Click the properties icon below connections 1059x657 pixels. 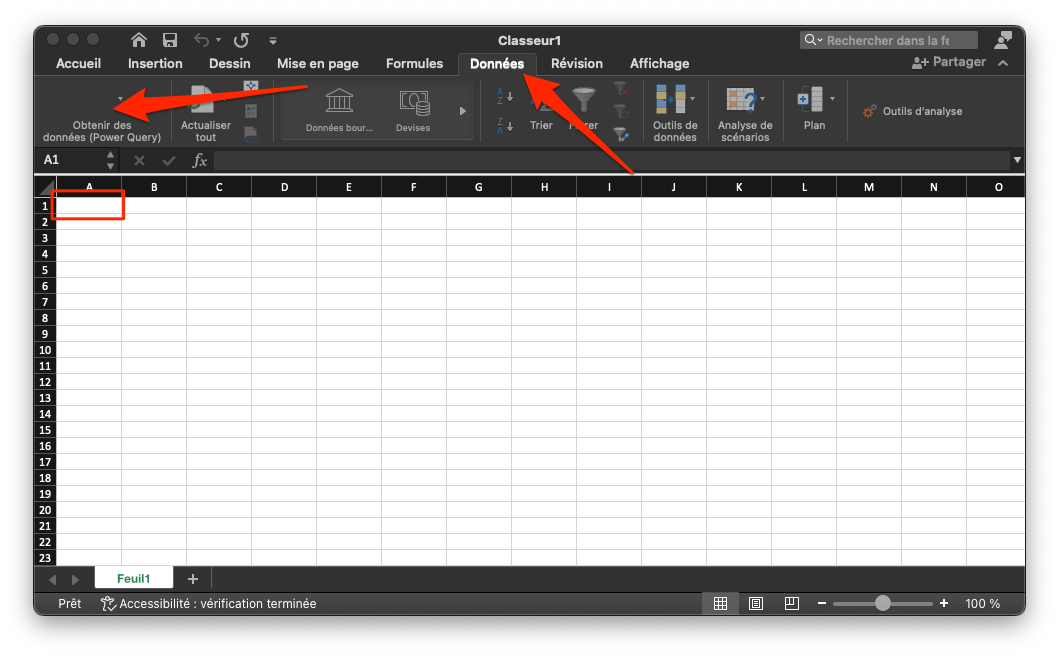(251, 111)
